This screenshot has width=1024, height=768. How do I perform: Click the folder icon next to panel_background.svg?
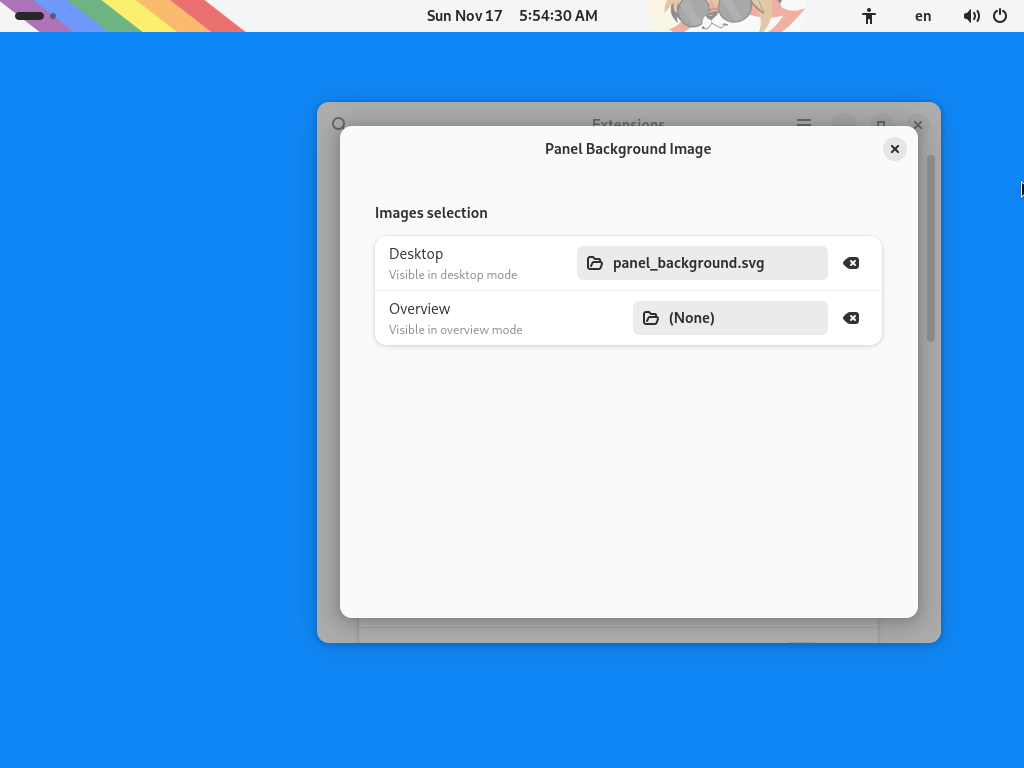[x=595, y=263]
